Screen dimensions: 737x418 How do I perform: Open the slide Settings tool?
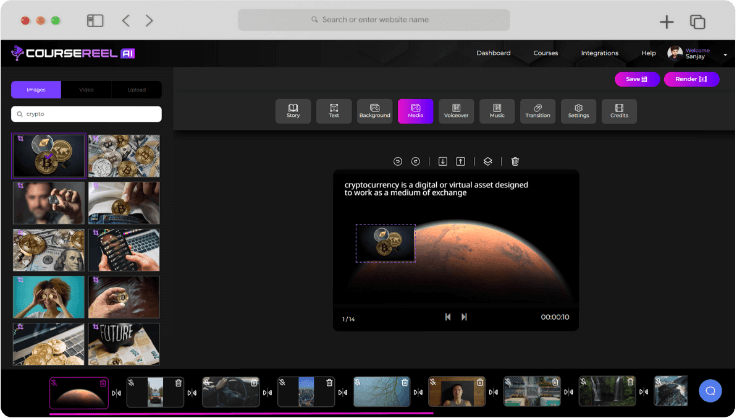[579, 111]
